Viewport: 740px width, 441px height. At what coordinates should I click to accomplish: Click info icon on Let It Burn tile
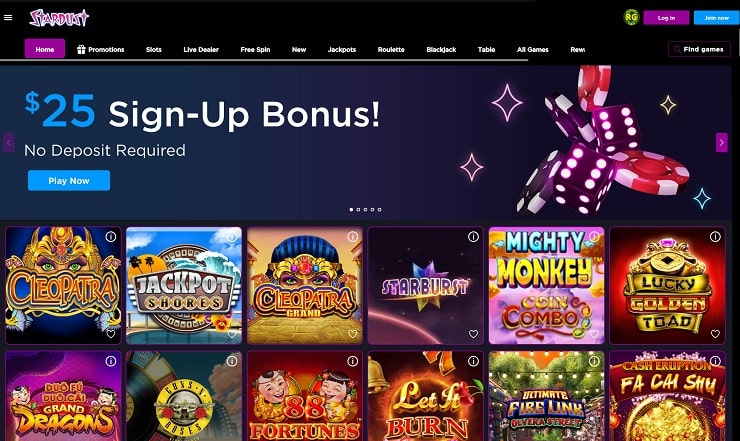pos(473,361)
